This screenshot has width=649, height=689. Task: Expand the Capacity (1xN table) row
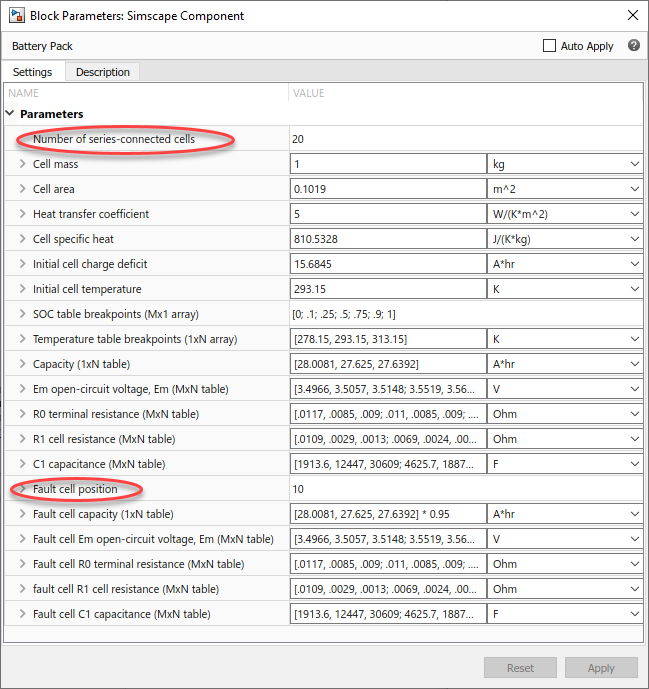[x=22, y=364]
